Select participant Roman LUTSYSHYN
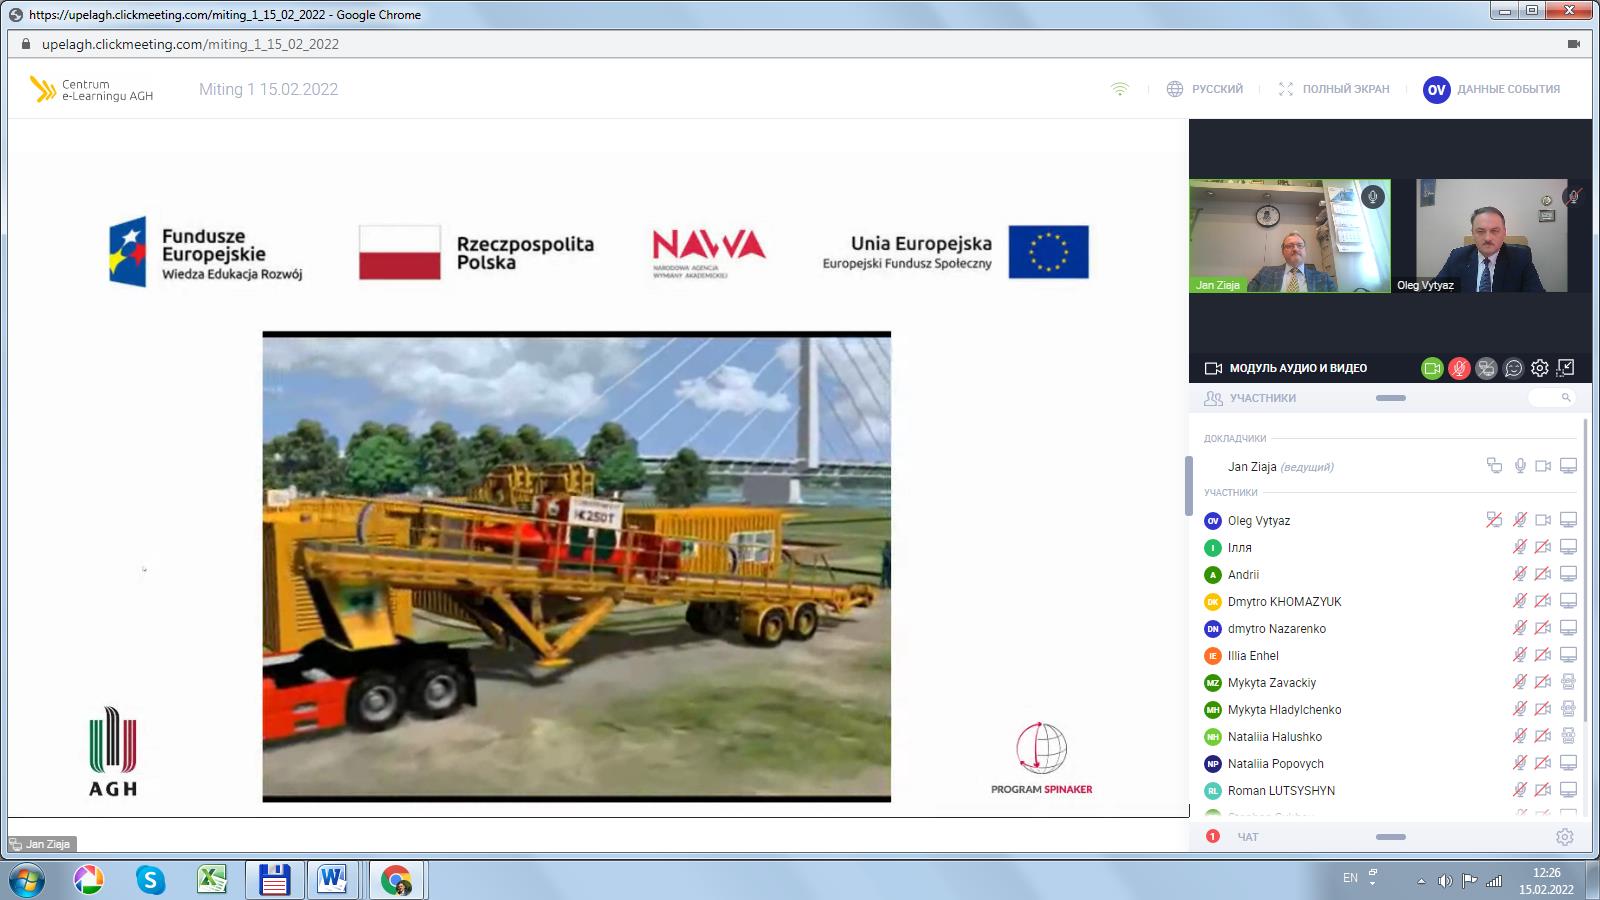 click(1281, 790)
